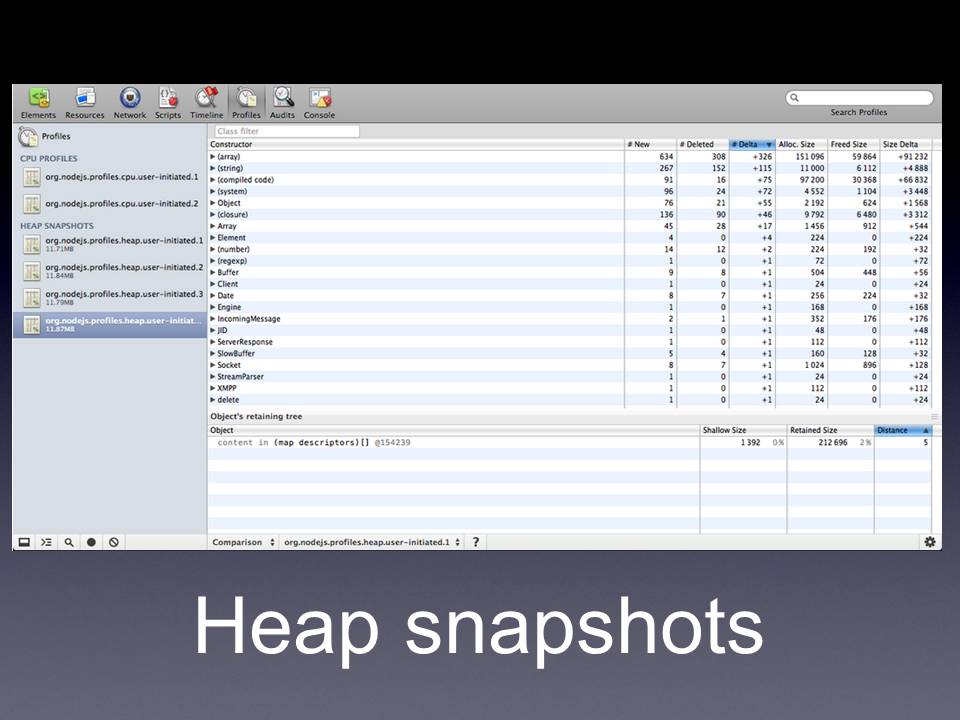Screen dimensions: 960x720
Task: Sort by the Distance column header
Action: pos(903,430)
